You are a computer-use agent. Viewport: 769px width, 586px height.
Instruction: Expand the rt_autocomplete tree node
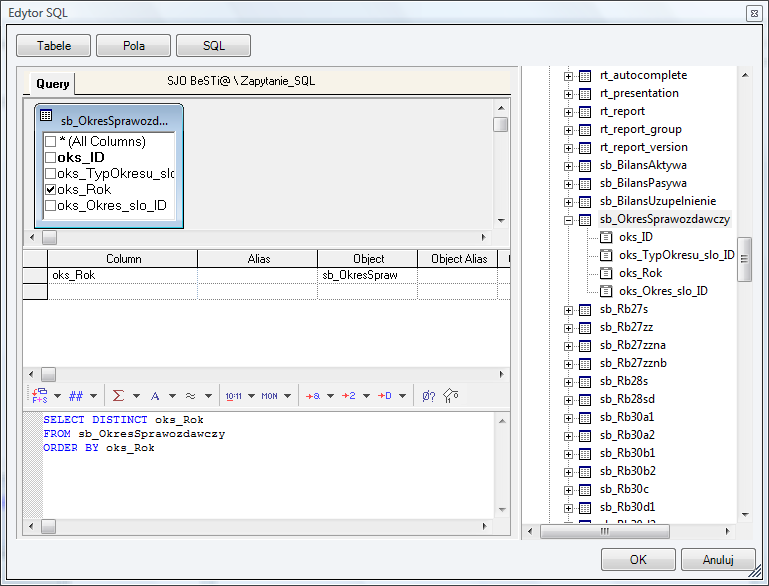click(x=568, y=76)
